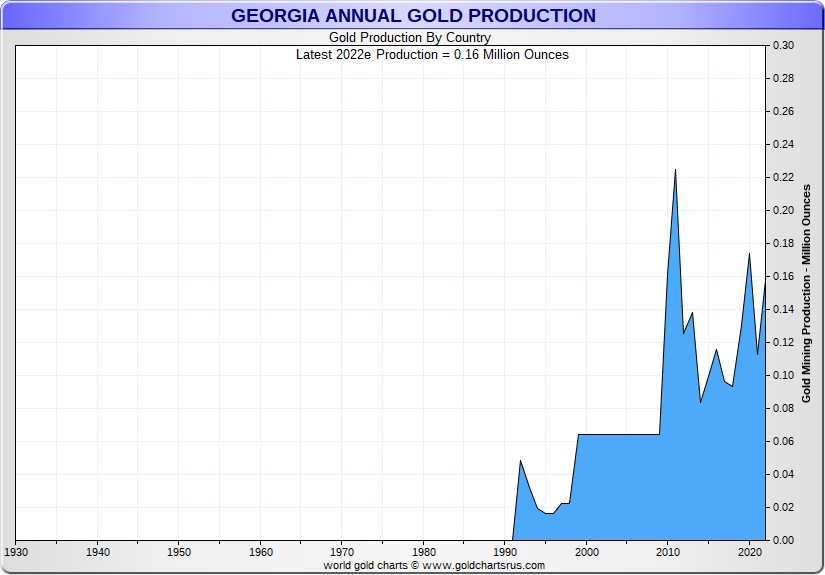
Task: Click the axis title 'Gold Mining Production - Million Ounces'
Action: [806, 294]
